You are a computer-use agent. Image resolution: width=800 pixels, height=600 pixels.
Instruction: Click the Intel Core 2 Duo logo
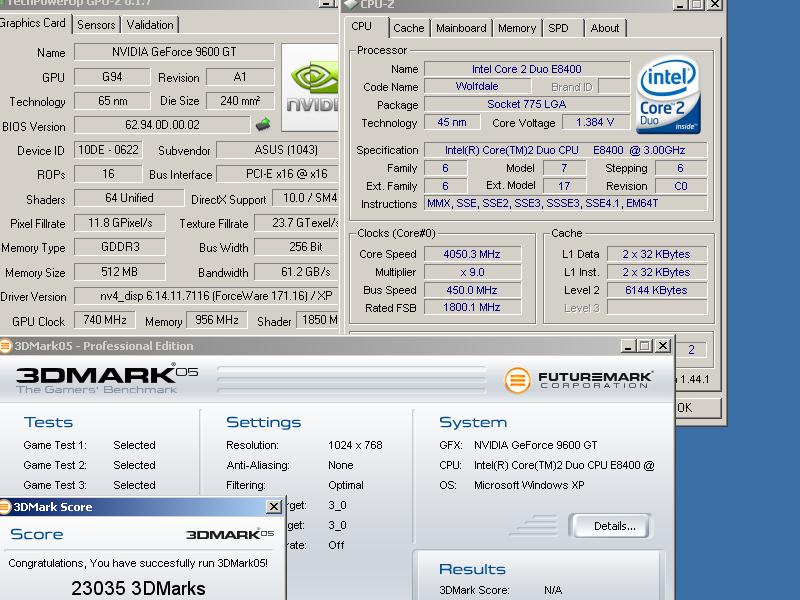668,95
